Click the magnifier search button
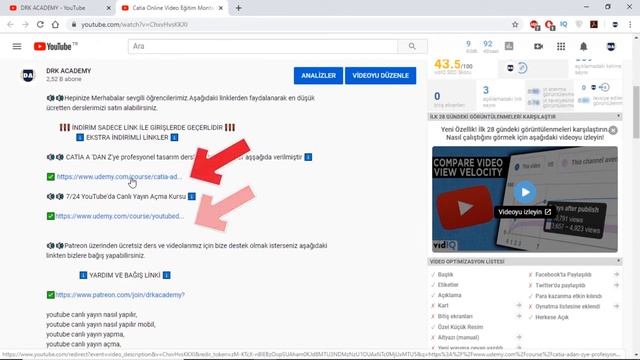The image size is (640, 360). coord(412,47)
